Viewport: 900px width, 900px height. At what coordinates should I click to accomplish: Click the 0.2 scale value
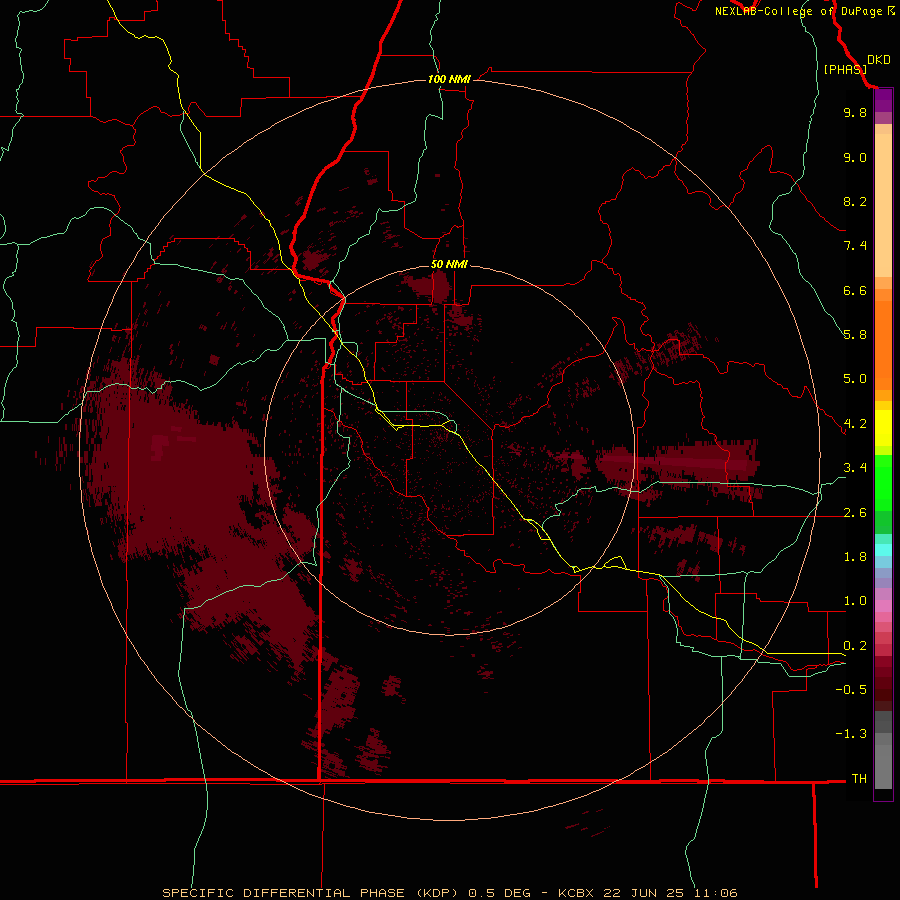click(x=855, y=646)
